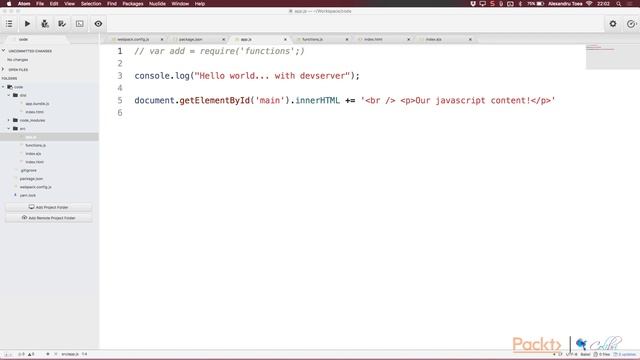Click the Debug toolbar icon

(x=44, y=24)
